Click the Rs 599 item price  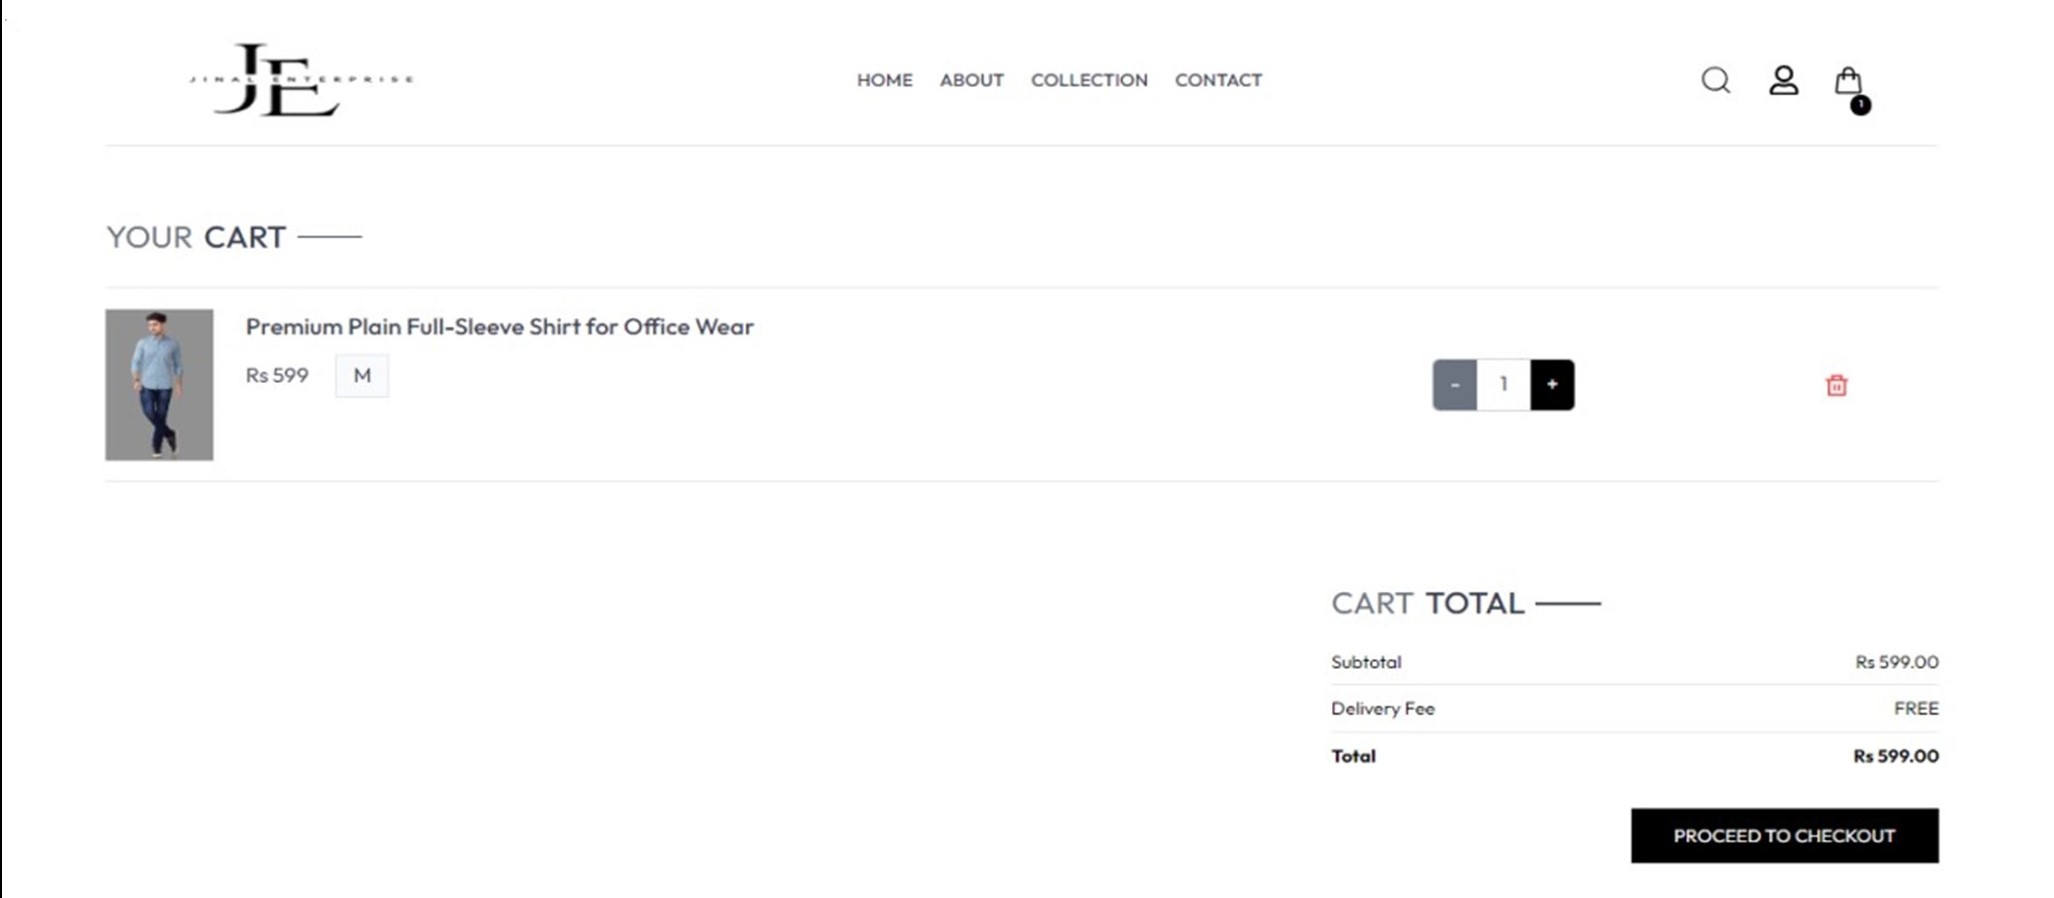[277, 376]
